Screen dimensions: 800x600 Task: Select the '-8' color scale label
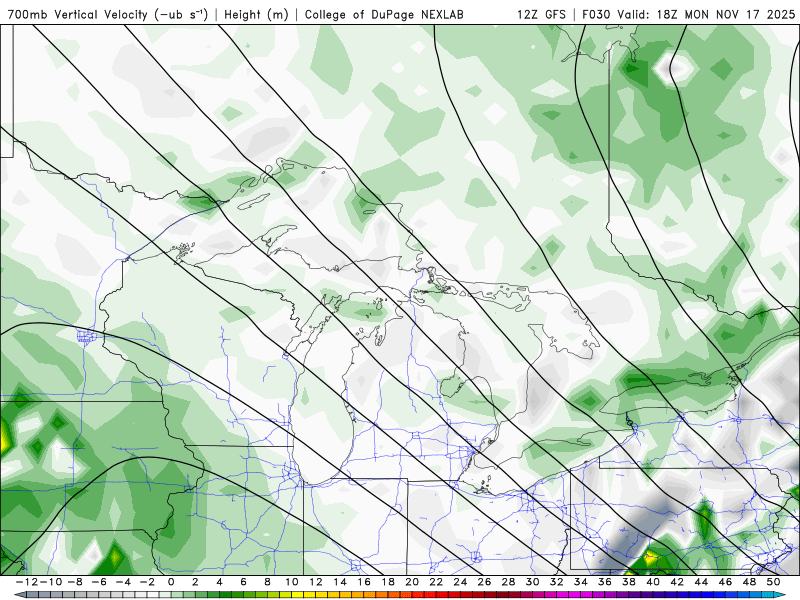(75, 582)
